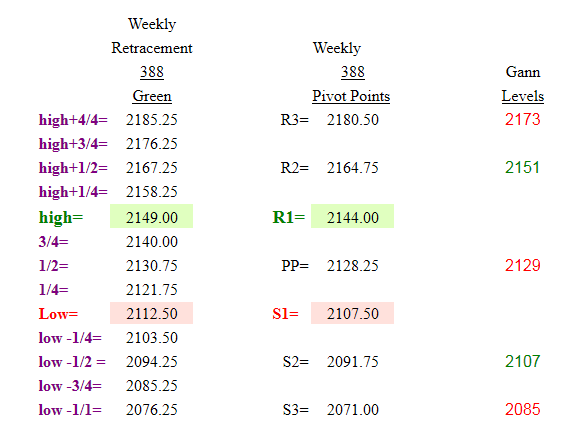The image size is (578, 428).
Task: Click the underlined Pivot Points heading
Action: [351, 96]
